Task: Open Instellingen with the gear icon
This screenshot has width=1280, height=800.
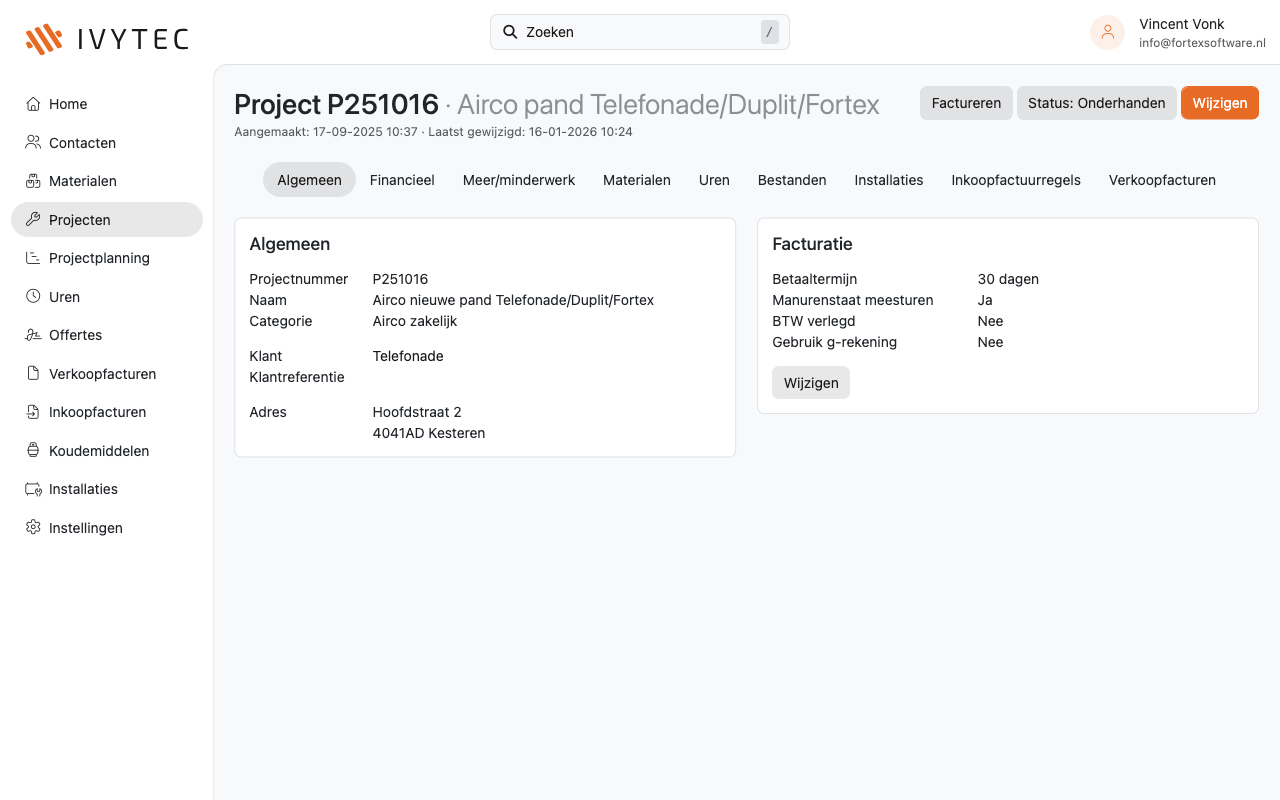Action: pyautogui.click(x=31, y=527)
